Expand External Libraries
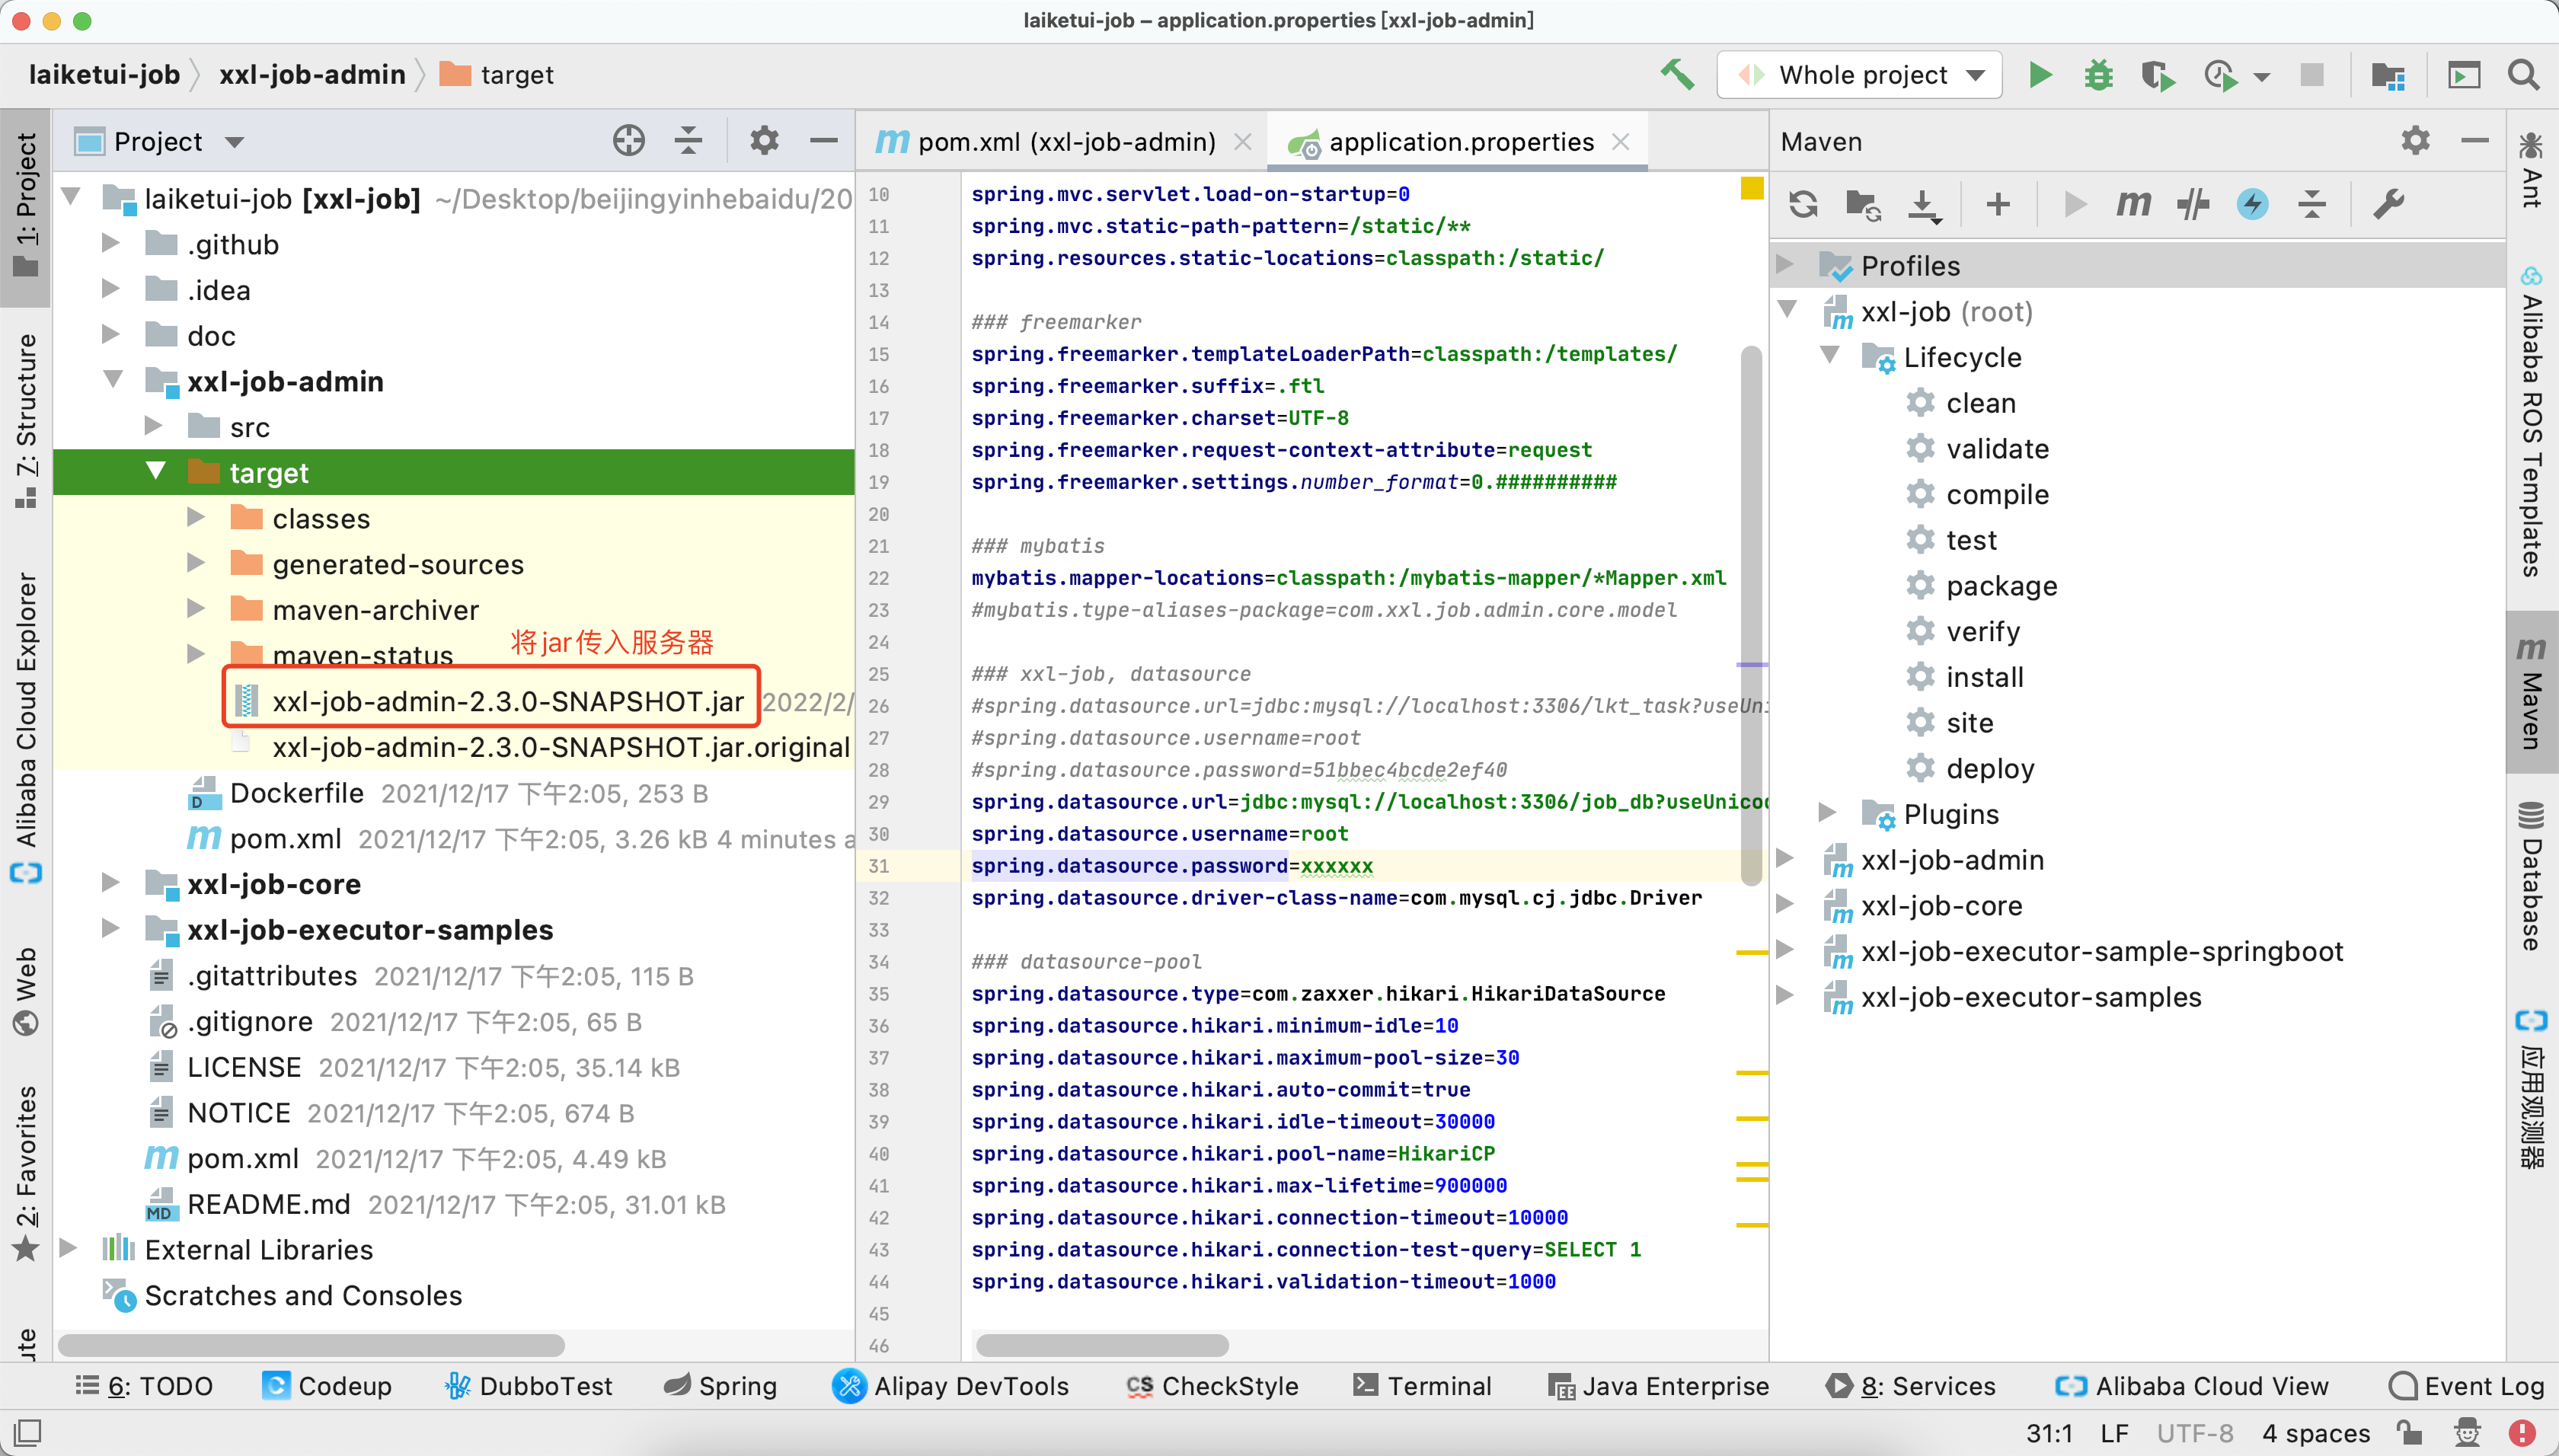This screenshot has width=2559, height=1456. 68,1248
